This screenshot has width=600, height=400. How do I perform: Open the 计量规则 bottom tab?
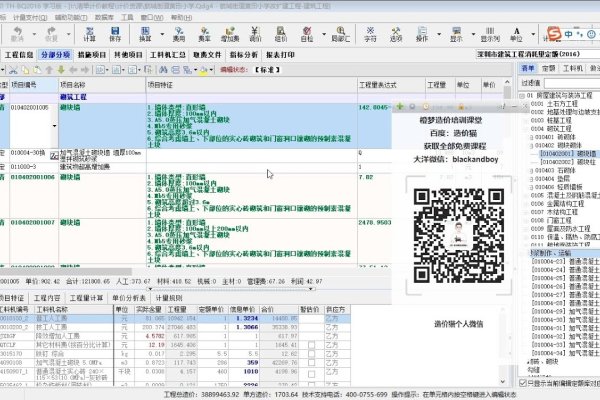click(169, 298)
